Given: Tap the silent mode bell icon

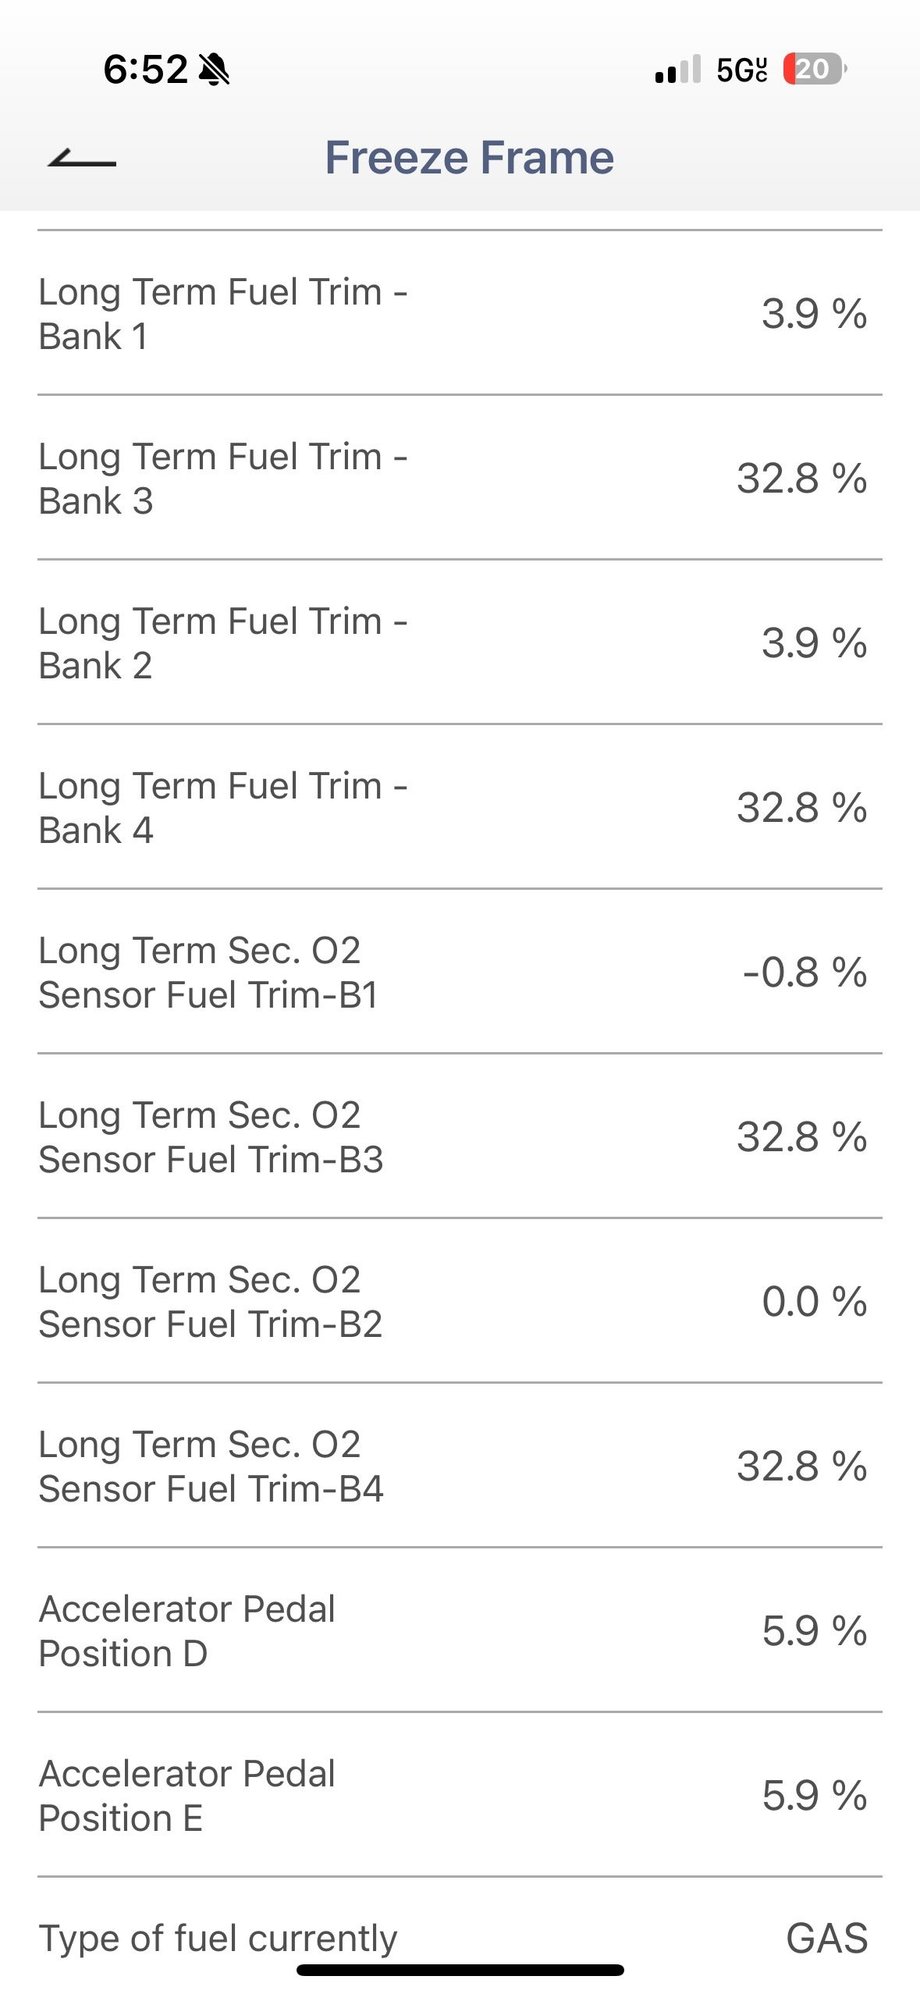Looking at the screenshot, I should pos(214,69).
